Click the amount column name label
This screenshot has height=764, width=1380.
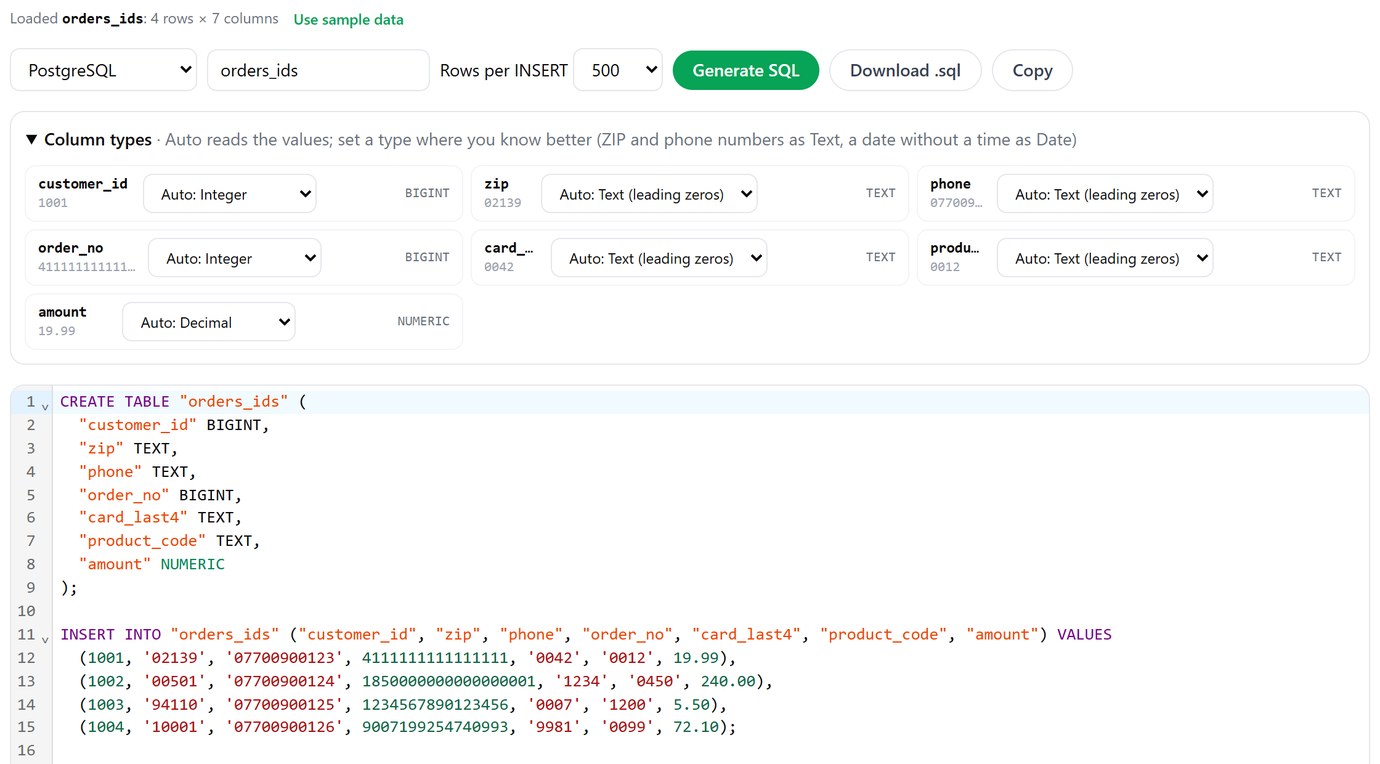click(x=62, y=312)
